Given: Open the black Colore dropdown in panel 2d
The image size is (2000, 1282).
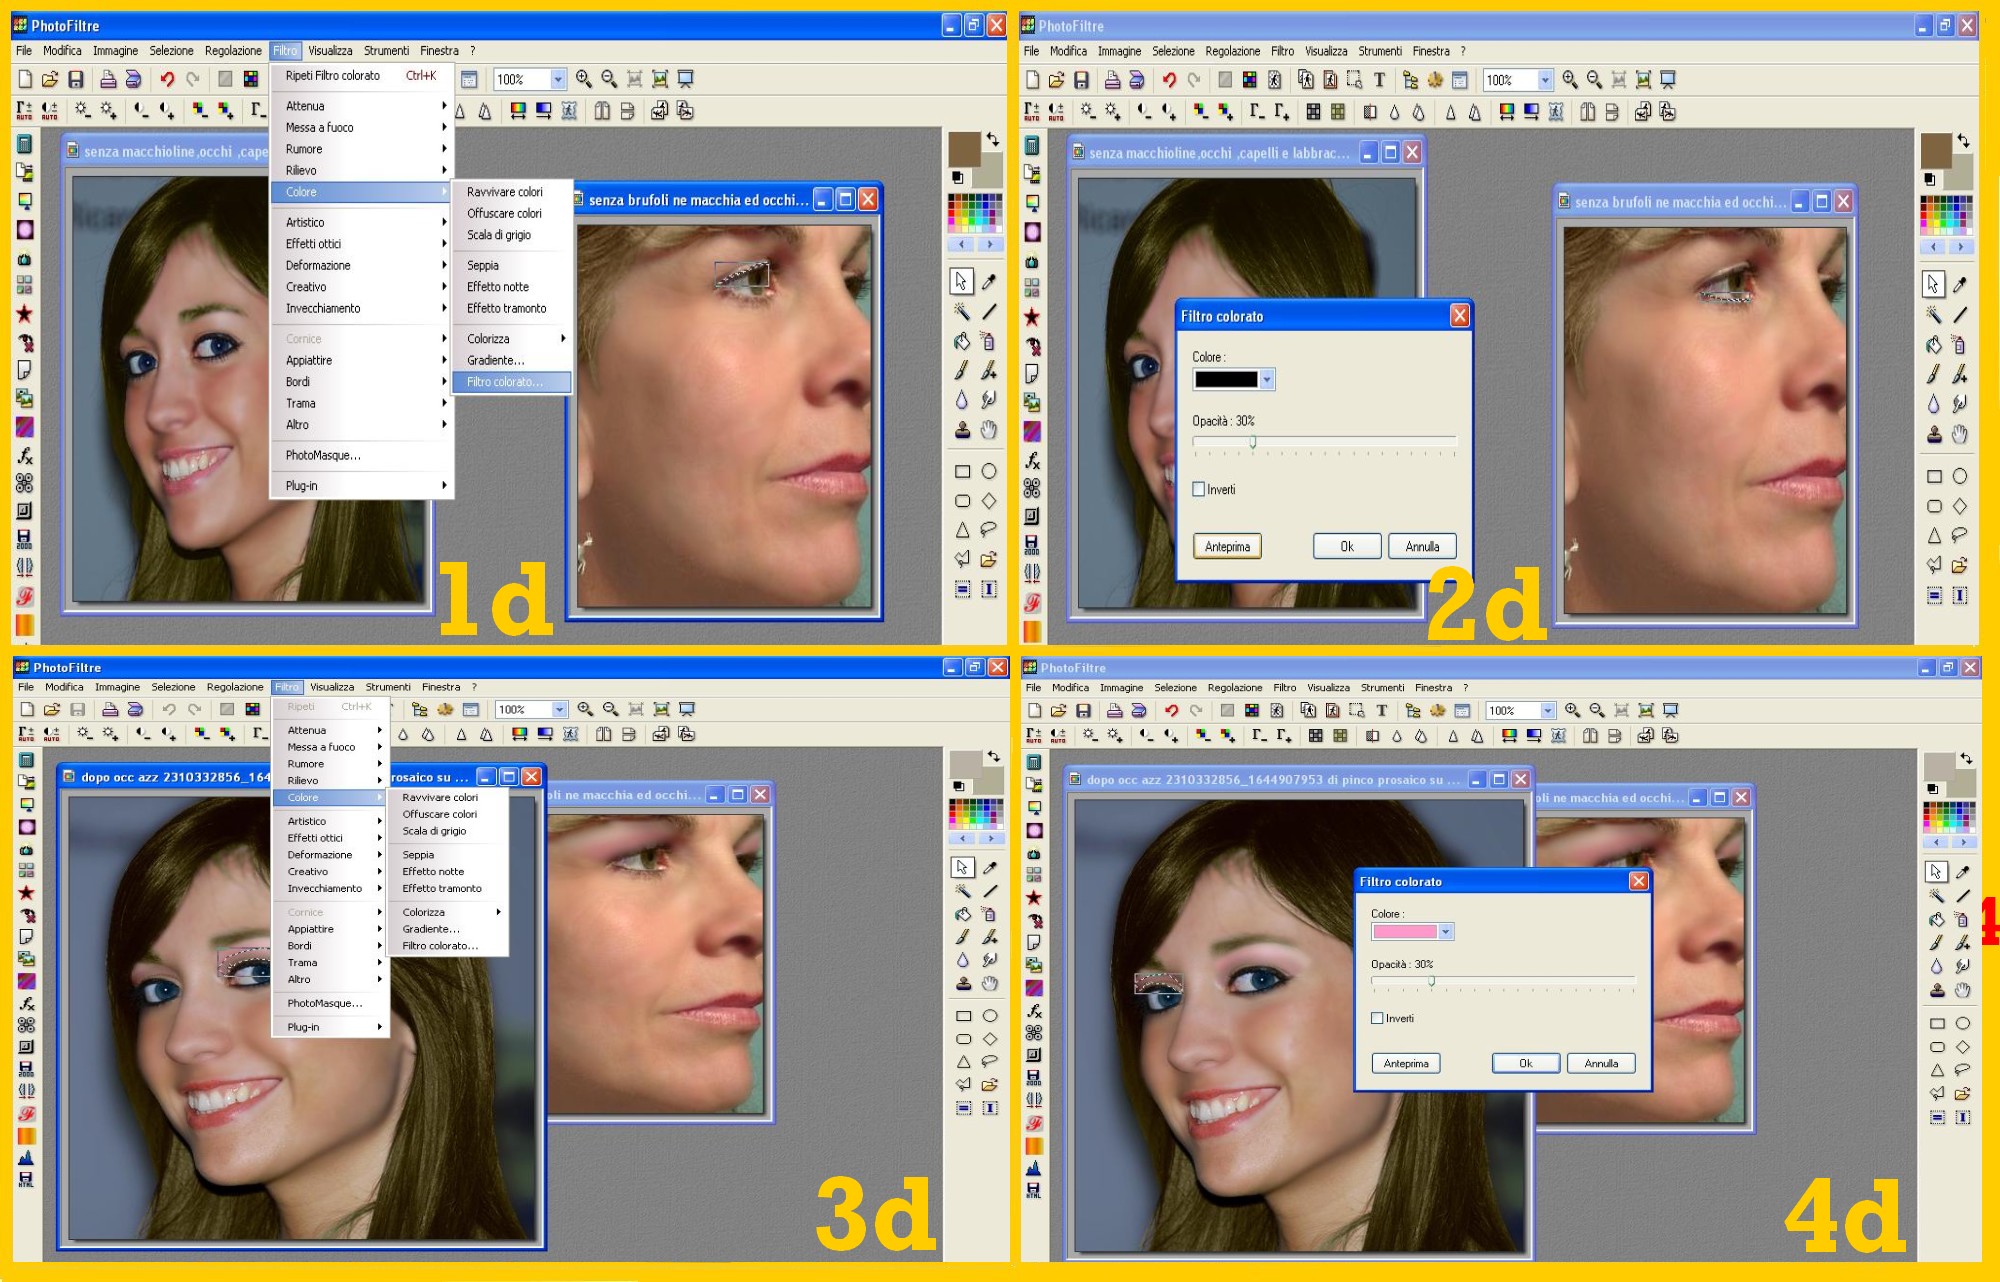Looking at the screenshot, I should coord(1267,380).
